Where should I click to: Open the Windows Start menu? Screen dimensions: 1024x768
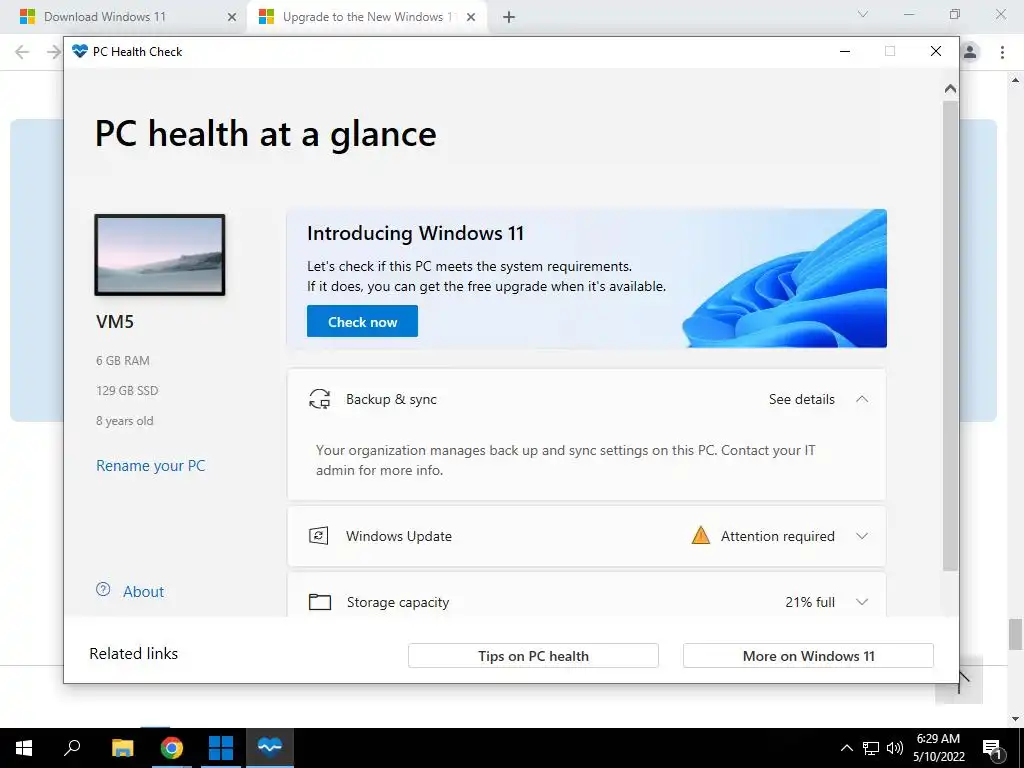click(24, 748)
